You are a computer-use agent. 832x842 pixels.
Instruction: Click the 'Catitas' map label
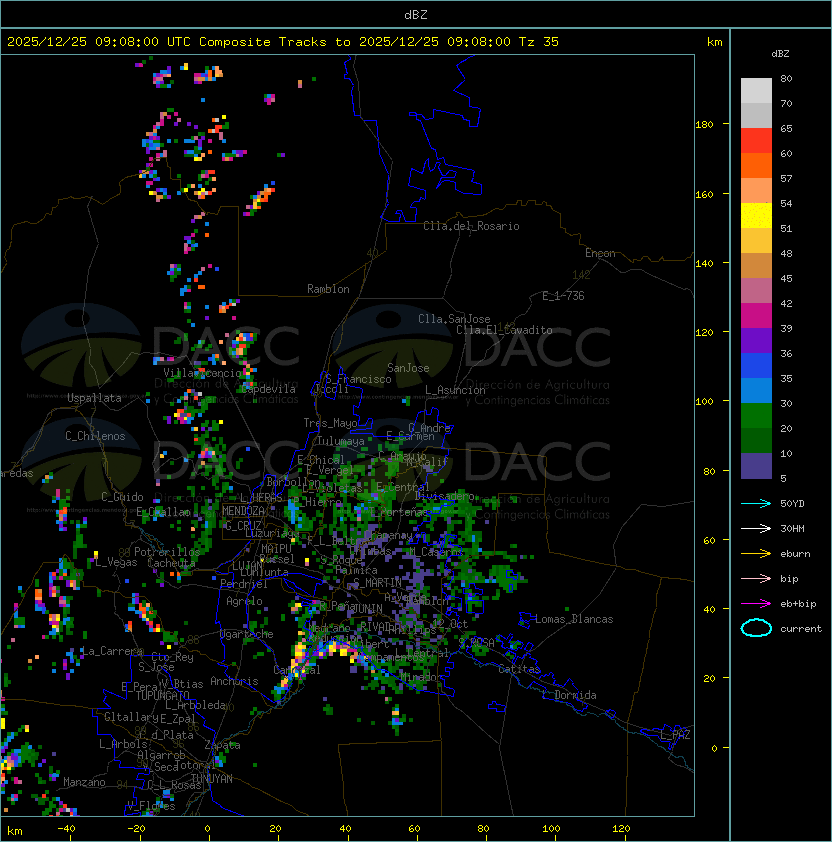pyautogui.click(x=519, y=669)
